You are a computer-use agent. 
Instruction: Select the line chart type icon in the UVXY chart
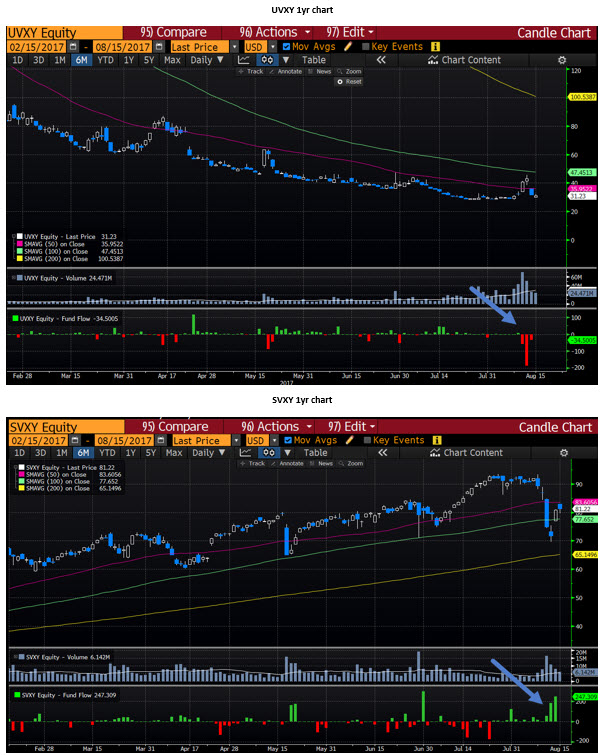245,60
